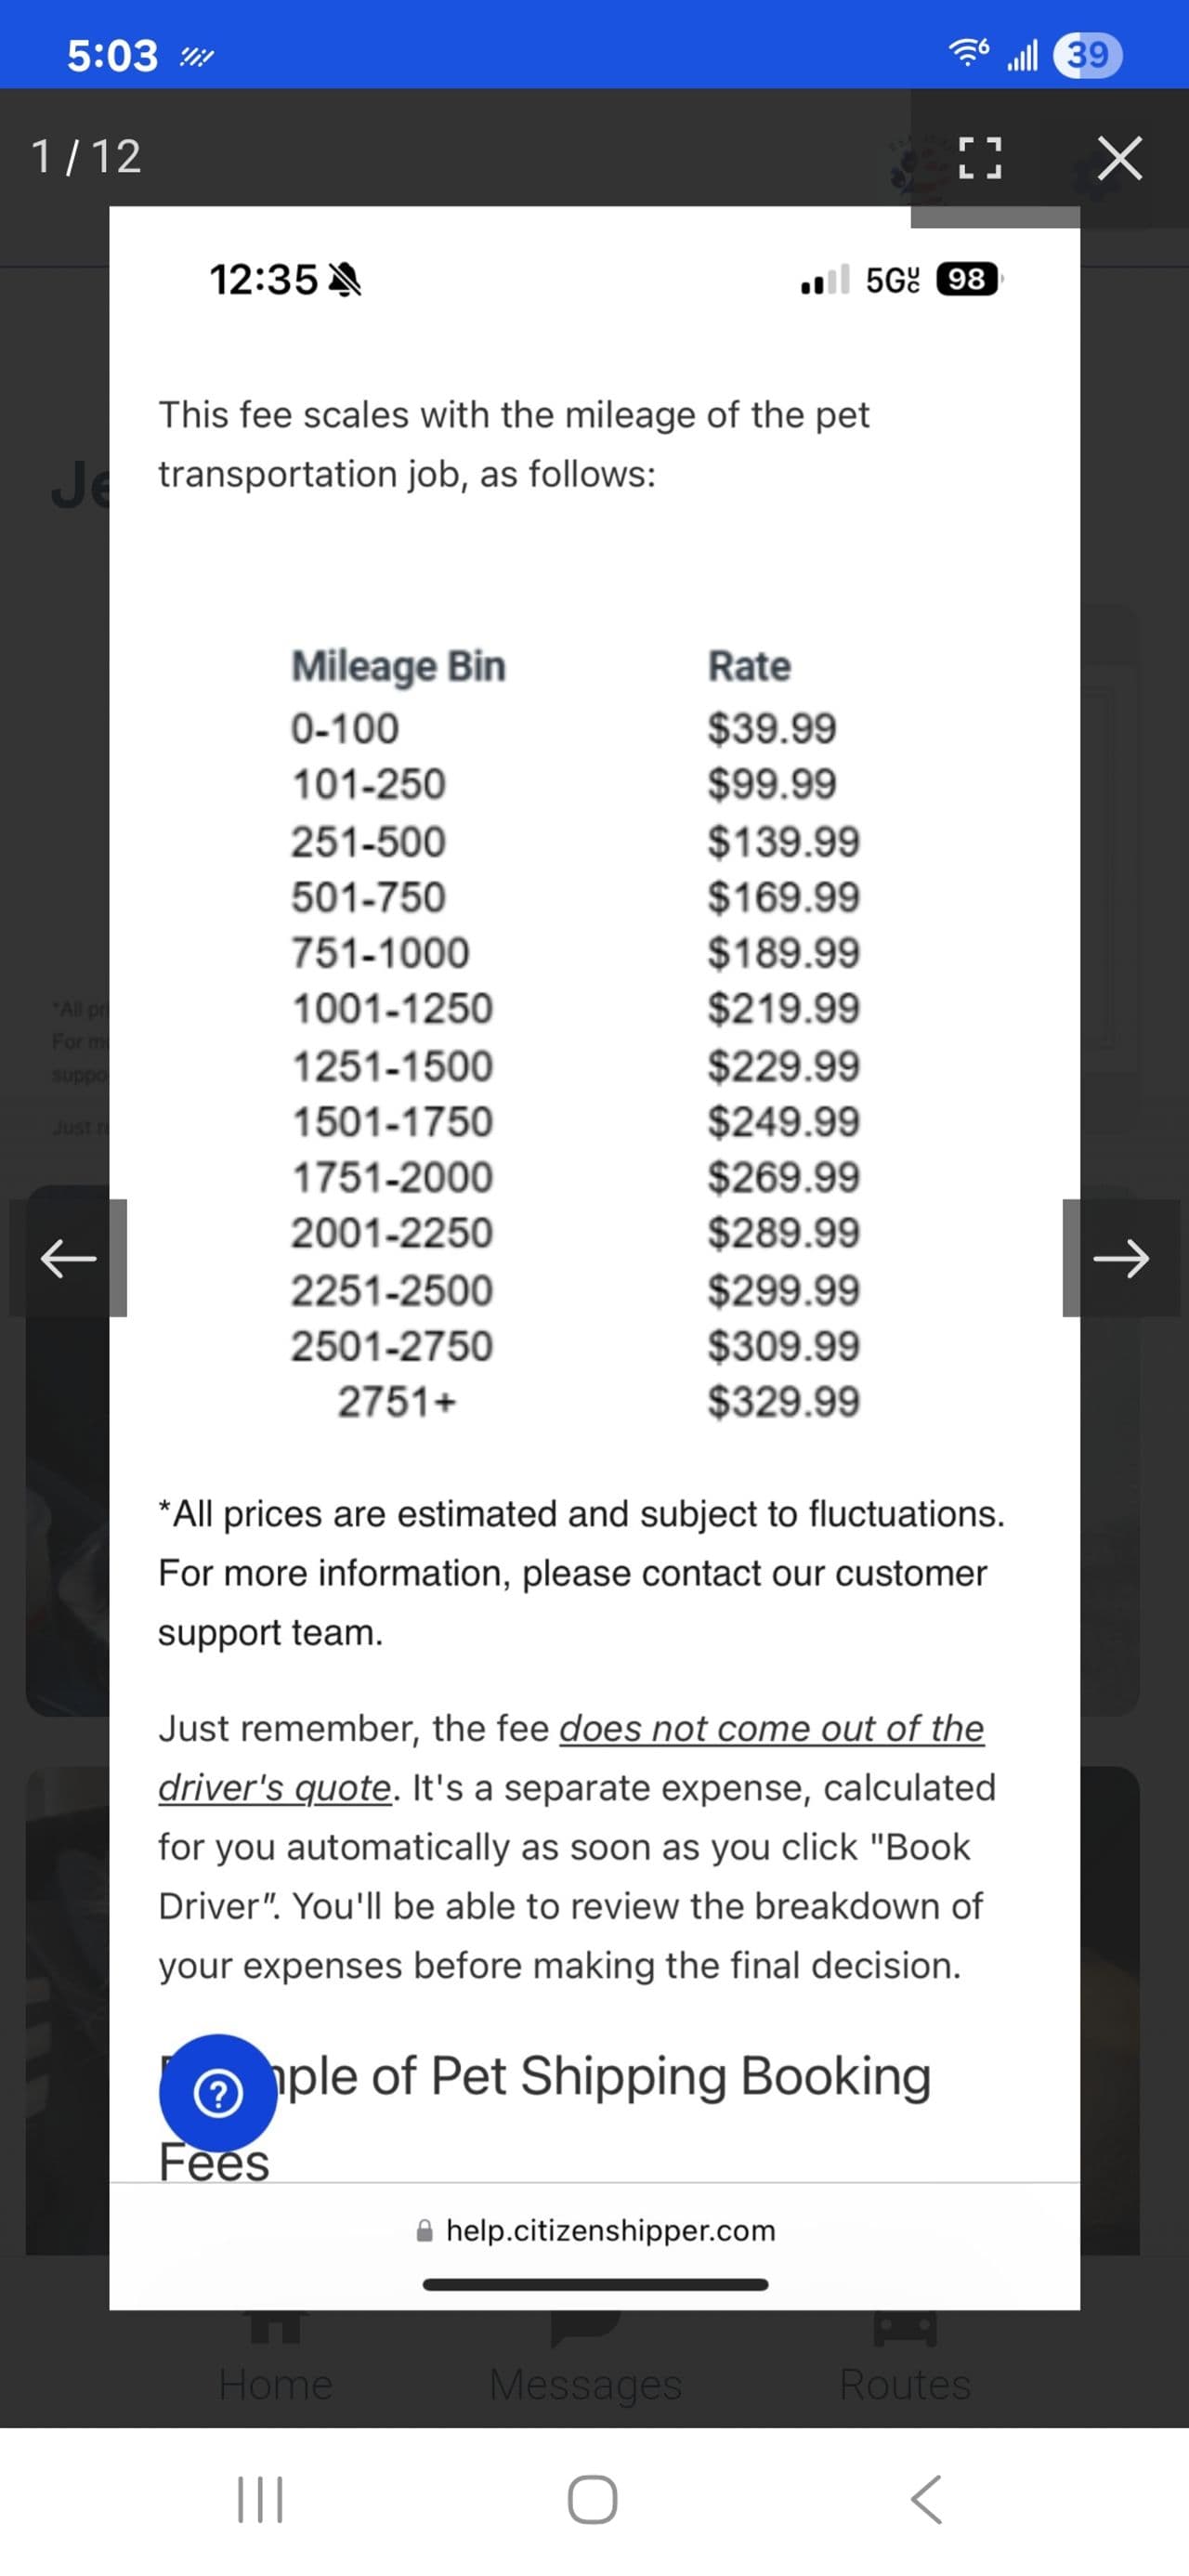Open Android recent apps button
1189x2576 pixels.
pyautogui.click(x=260, y=2500)
